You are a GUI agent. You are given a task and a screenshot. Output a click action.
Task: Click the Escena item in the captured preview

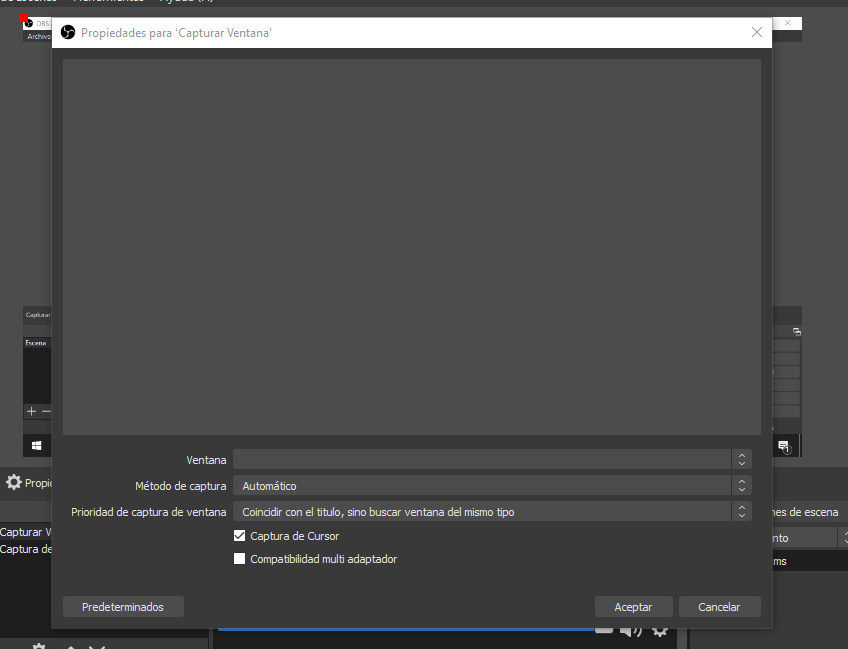click(36, 343)
